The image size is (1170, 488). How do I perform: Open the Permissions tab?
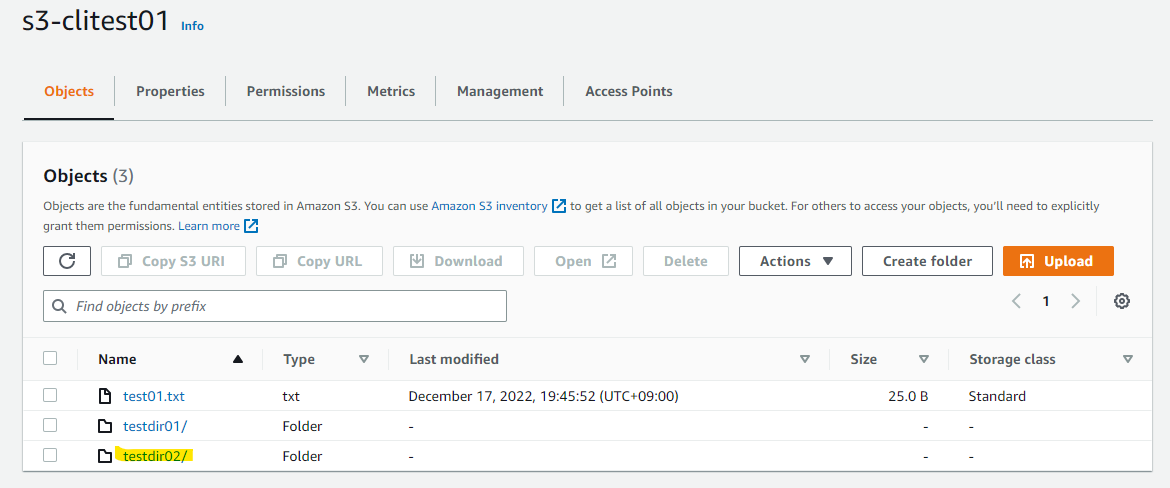click(x=286, y=91)
